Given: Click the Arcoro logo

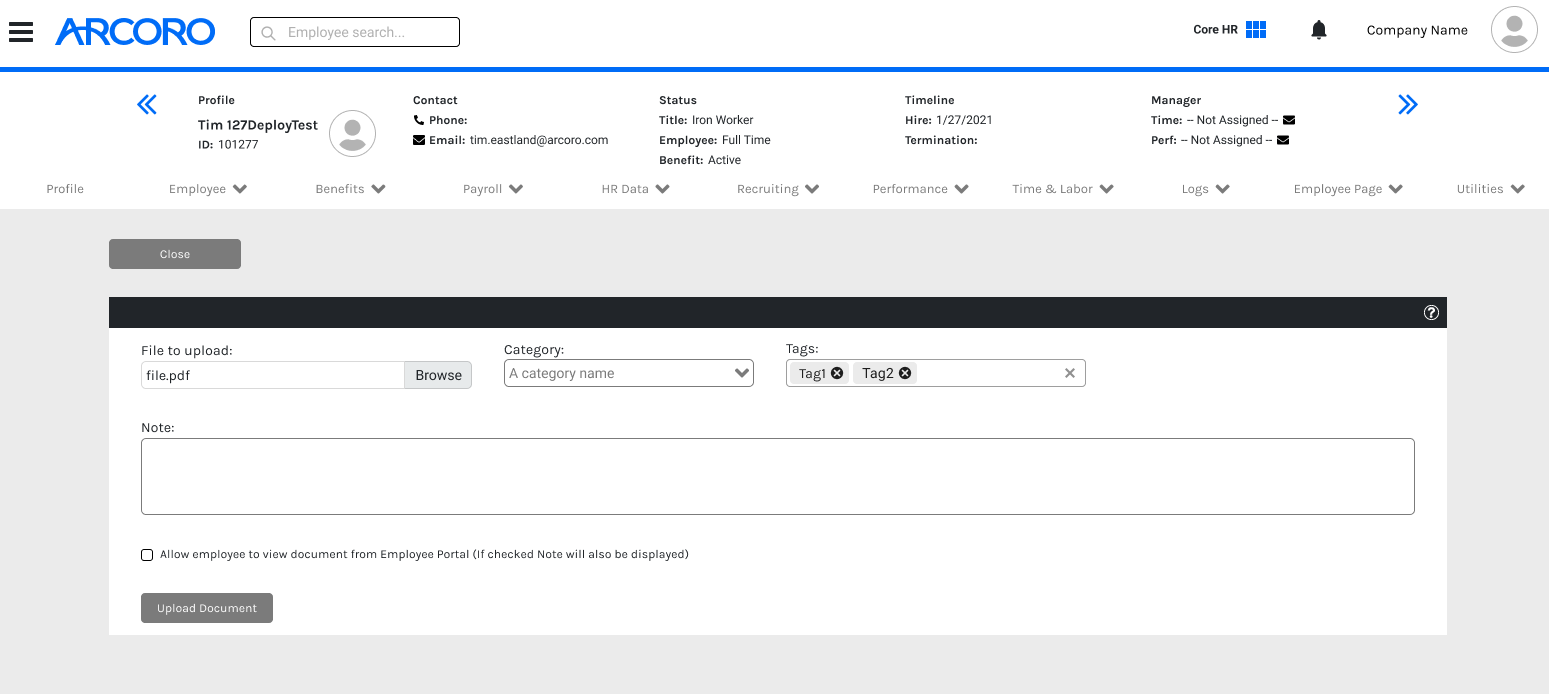Looking at the screenshot, I should pyautogui.click(x=135, y=32).
